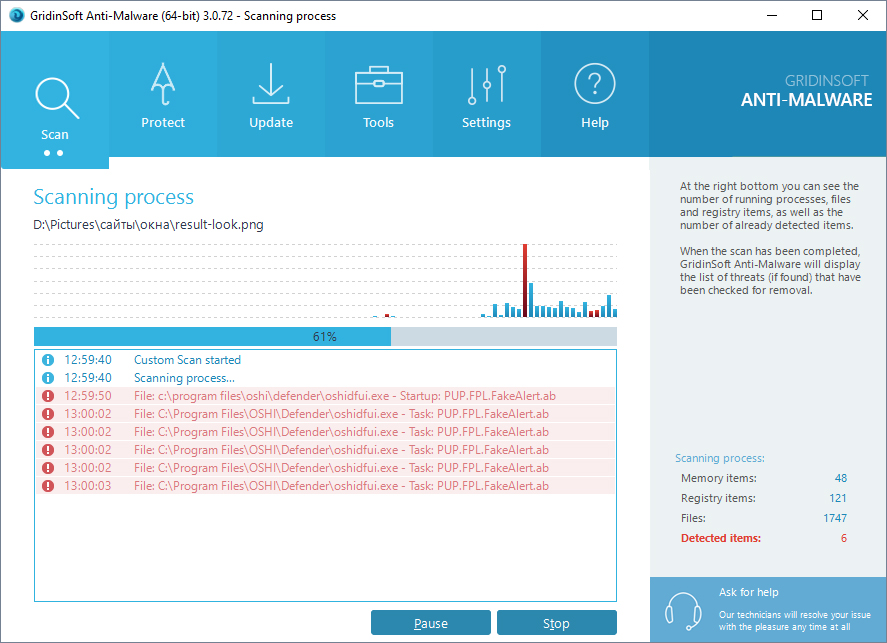This screenshot has height=643, width=887.
Task: Click the red alert icon on Startup threat row
Action: 47,396
